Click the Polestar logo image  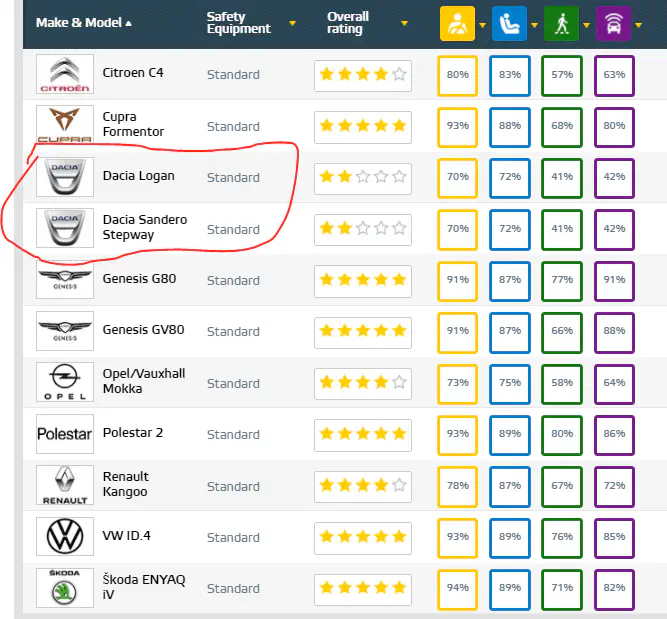coord(65,434)
